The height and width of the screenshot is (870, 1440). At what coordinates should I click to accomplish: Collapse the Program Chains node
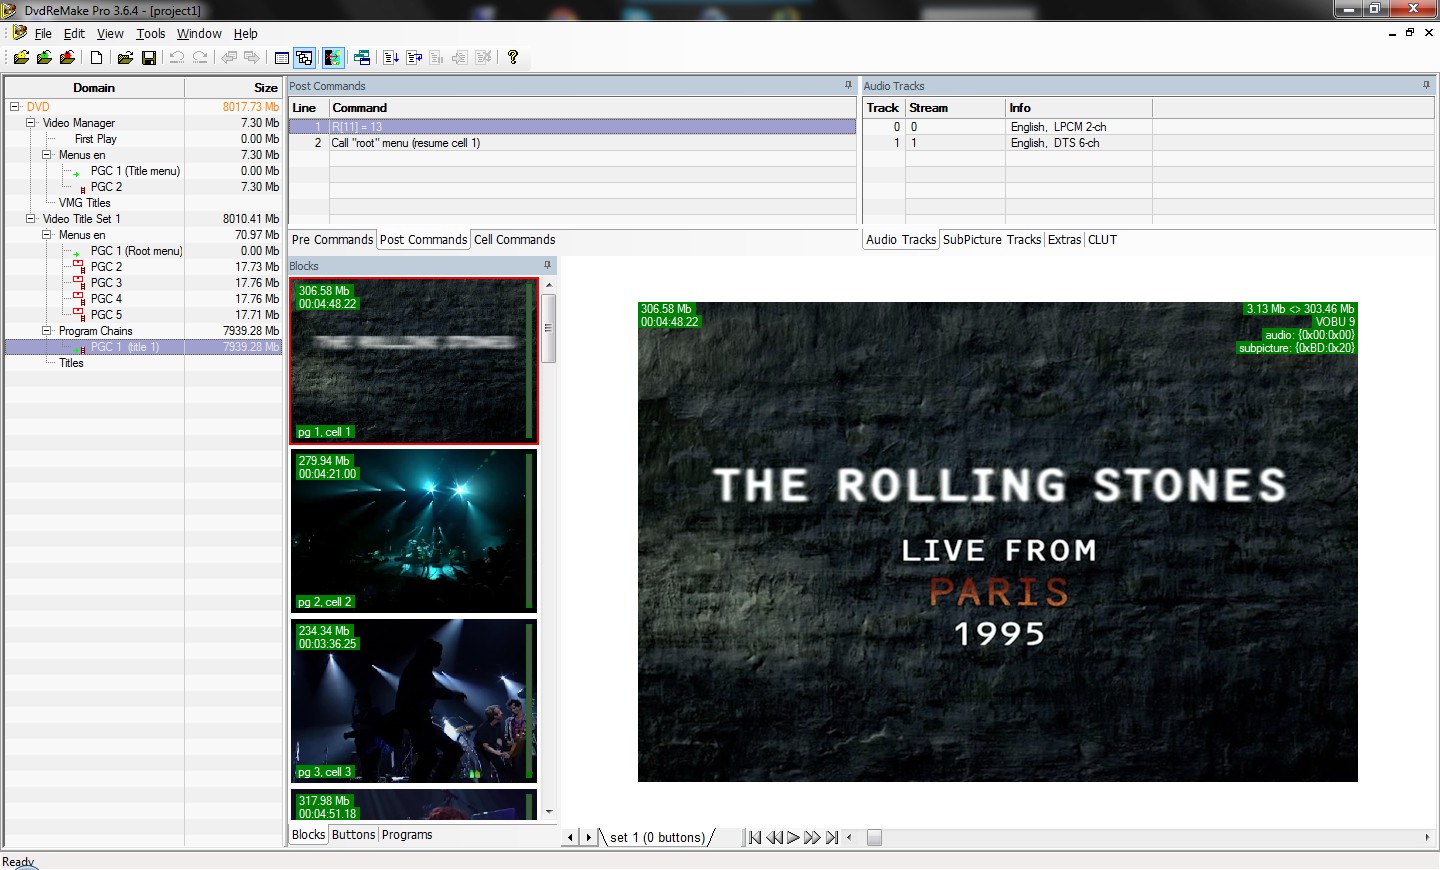[46, 330]
